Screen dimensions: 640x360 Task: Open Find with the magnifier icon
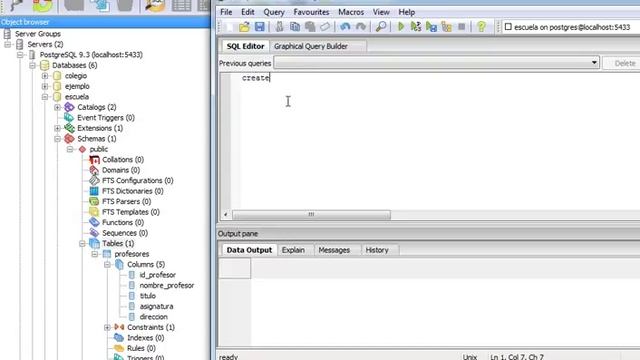tap(381, 27)
